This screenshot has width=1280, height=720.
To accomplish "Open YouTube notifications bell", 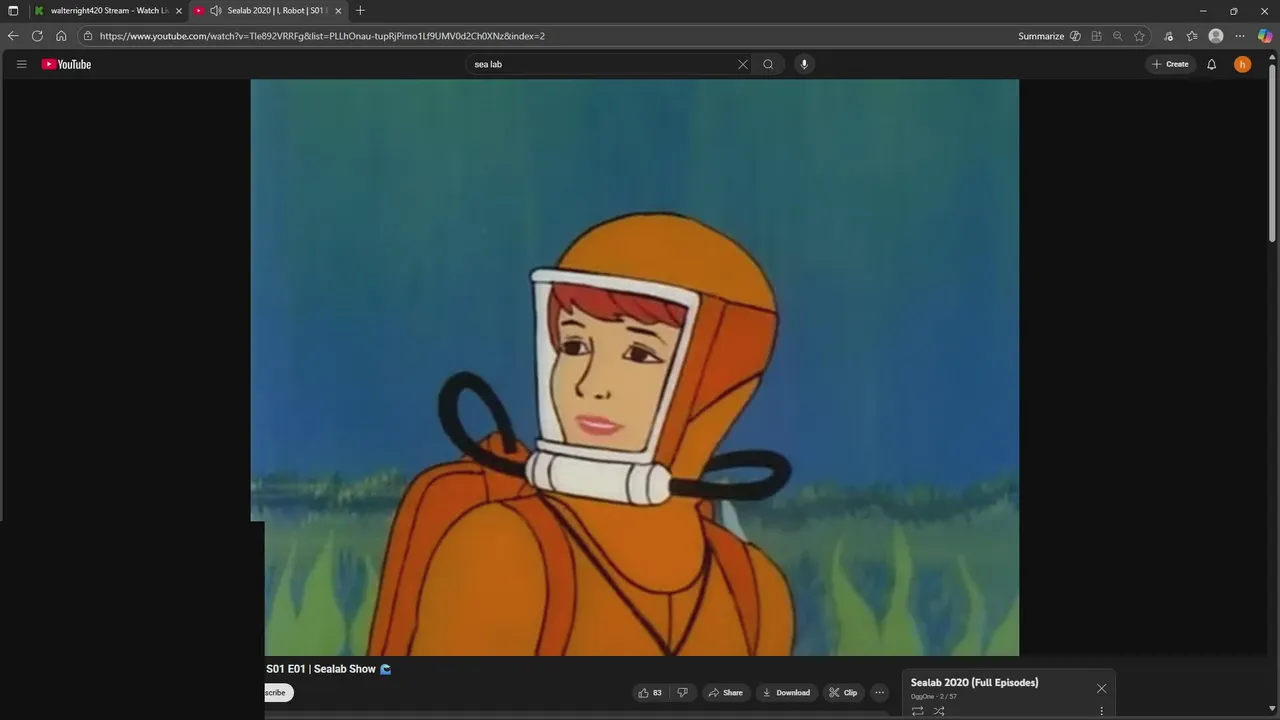I will pos(1212,64).
